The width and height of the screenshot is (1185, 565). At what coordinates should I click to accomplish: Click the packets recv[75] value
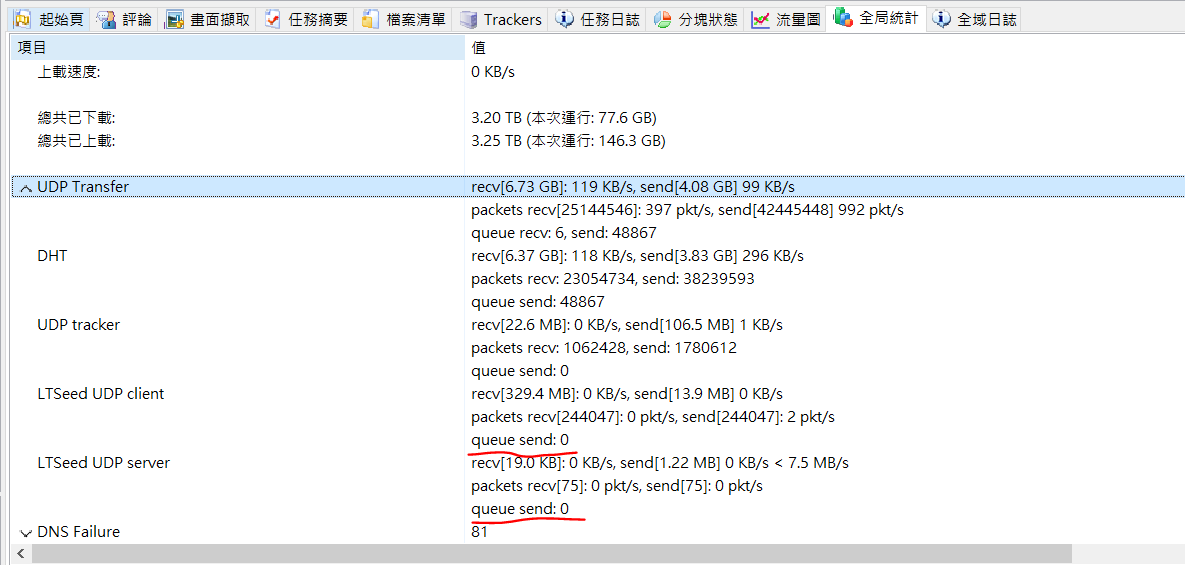point(617,485)
